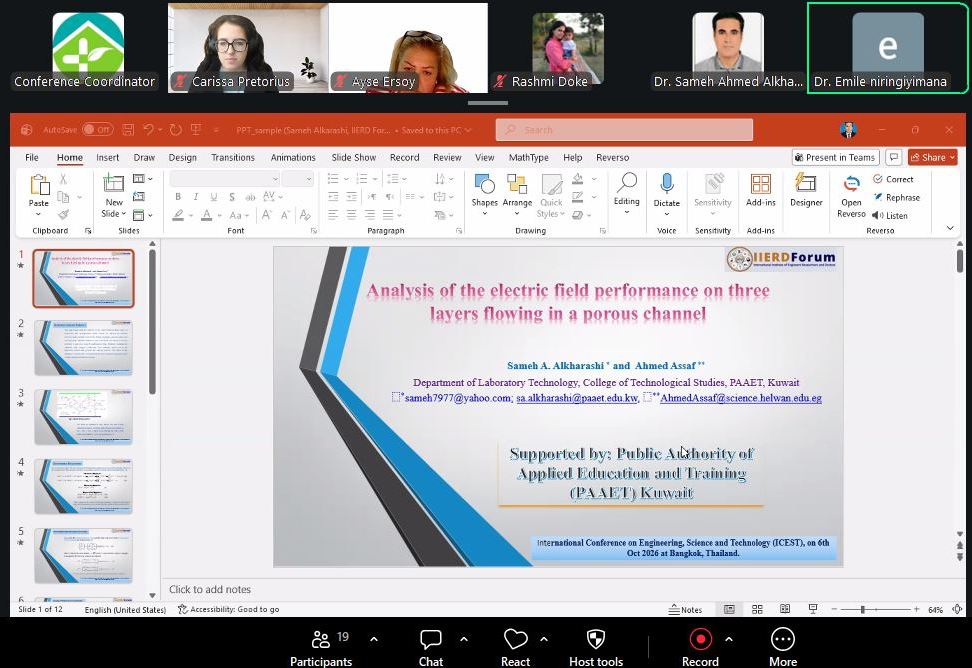972x668 pixels.
Task: Open the New Slide dropdown
Action: coord(113,208)
